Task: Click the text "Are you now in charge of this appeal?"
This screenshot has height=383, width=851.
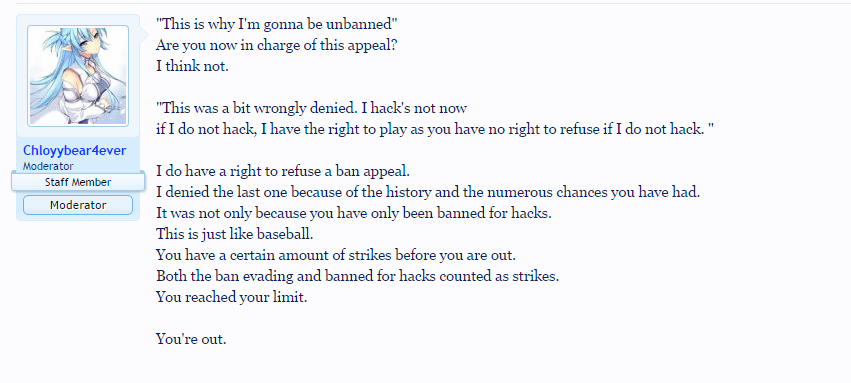Action: [x=277, y=45]
